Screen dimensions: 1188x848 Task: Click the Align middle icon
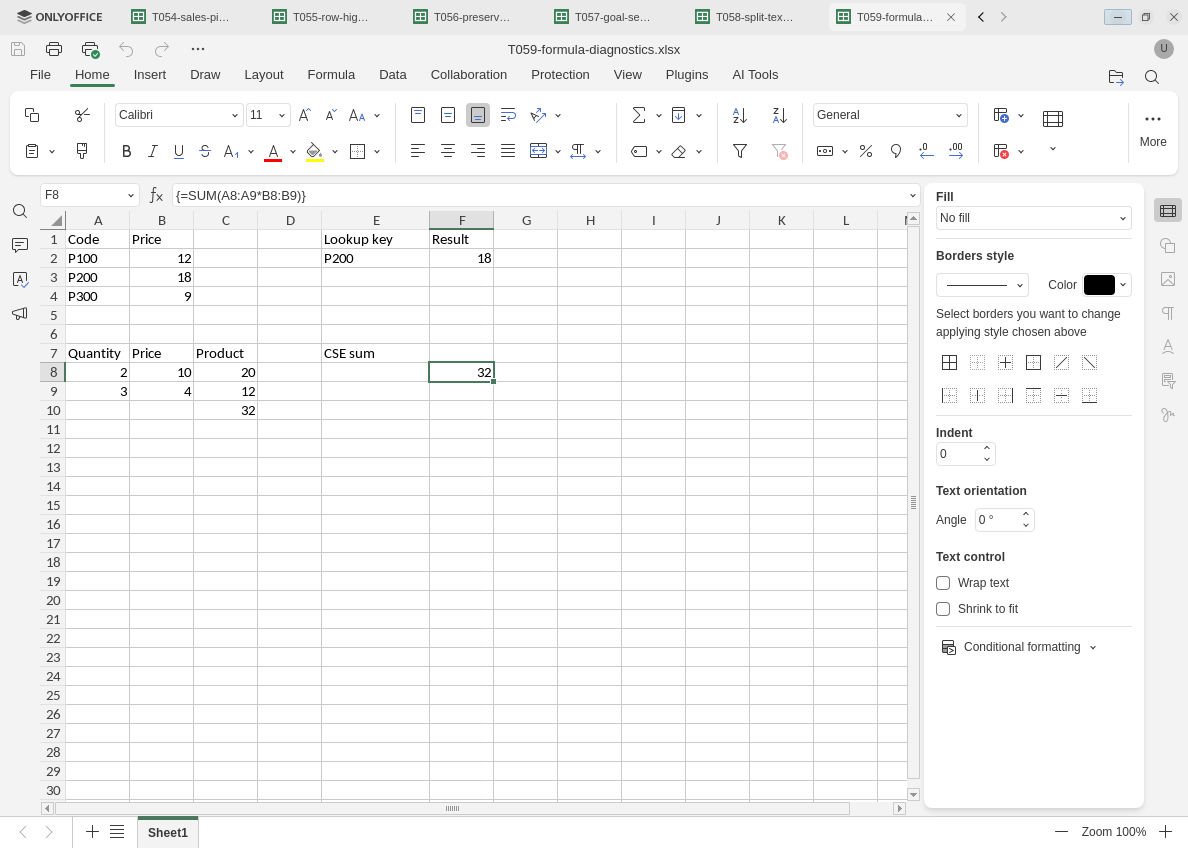(x=448, y=115)
